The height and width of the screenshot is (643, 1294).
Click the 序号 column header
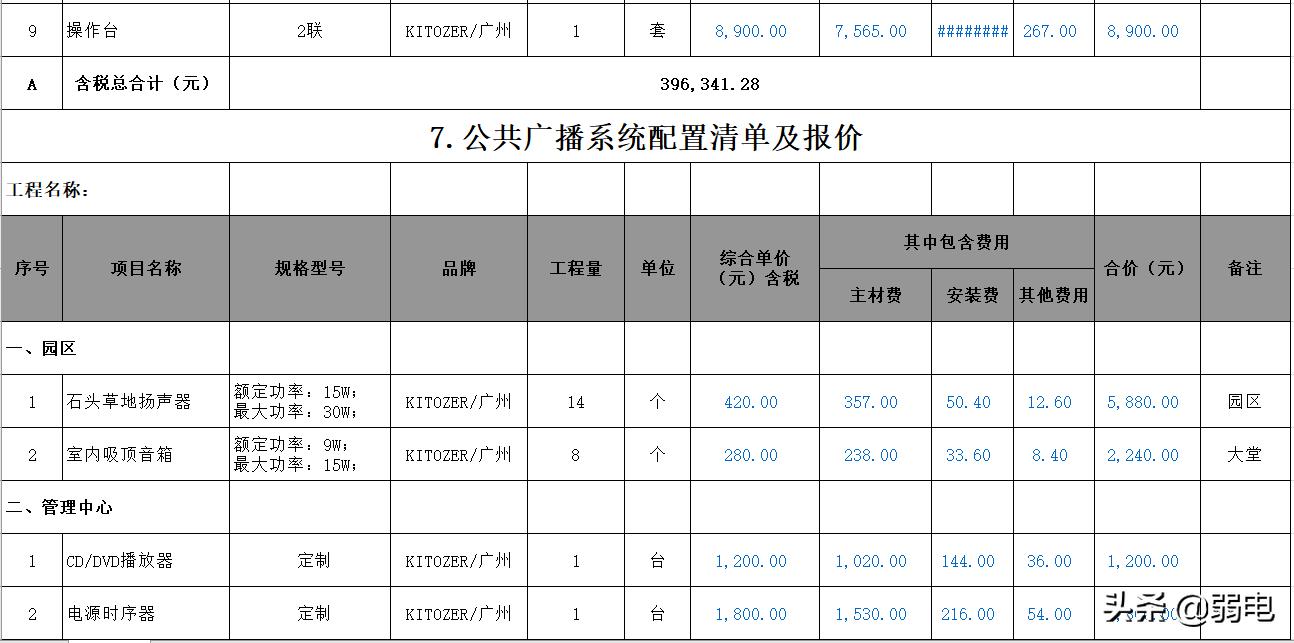(32, 268)
